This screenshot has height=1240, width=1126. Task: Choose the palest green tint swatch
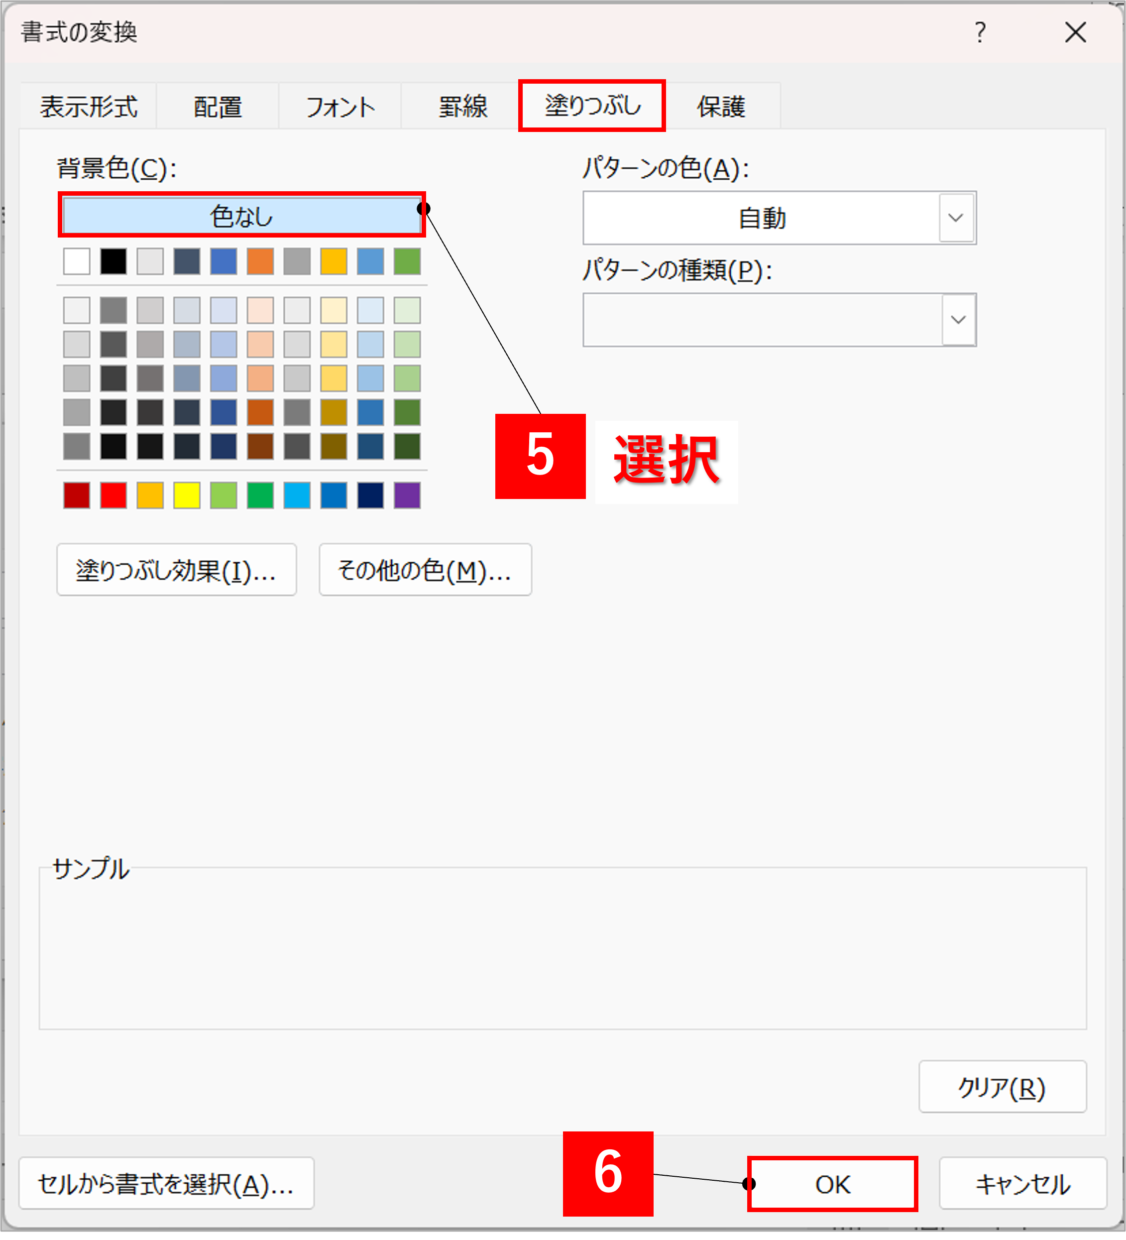point(407,310)
